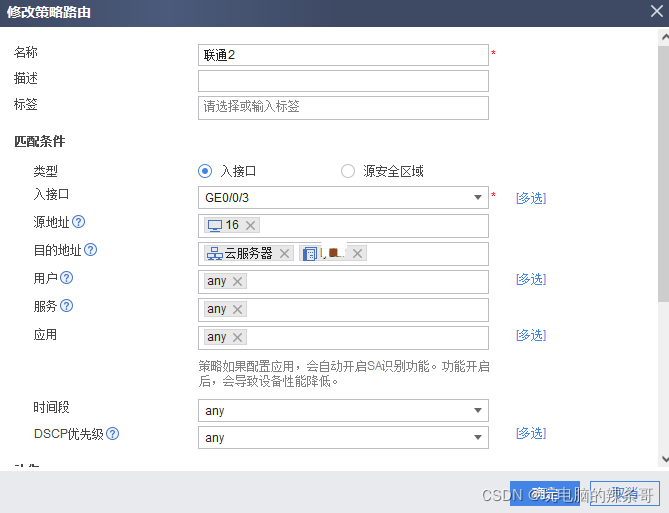The height and width of the screenshot is (513, 669).
Task: Remove the 16 source address tag
Action: tap(250, 225)
